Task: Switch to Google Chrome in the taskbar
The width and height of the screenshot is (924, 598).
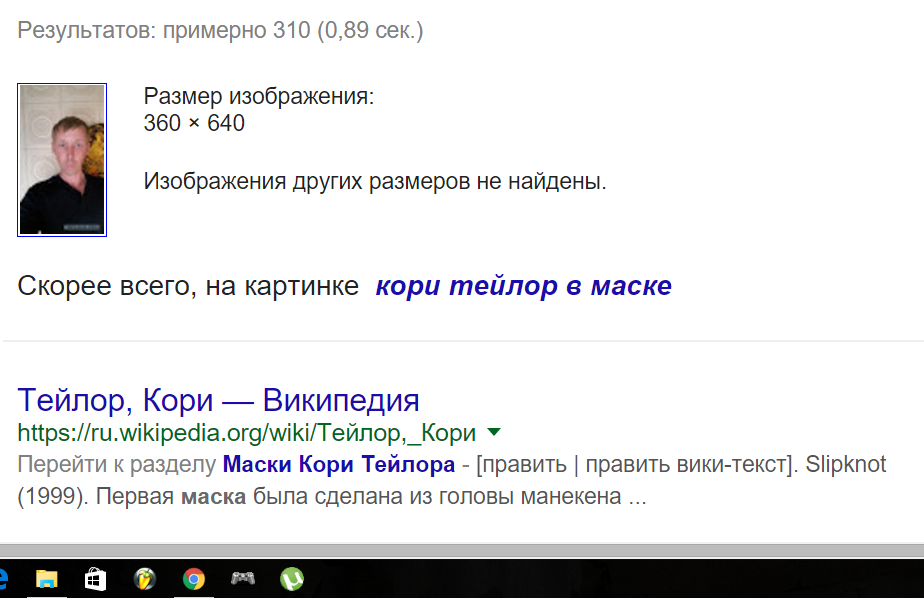Action: tap(194, 579)
